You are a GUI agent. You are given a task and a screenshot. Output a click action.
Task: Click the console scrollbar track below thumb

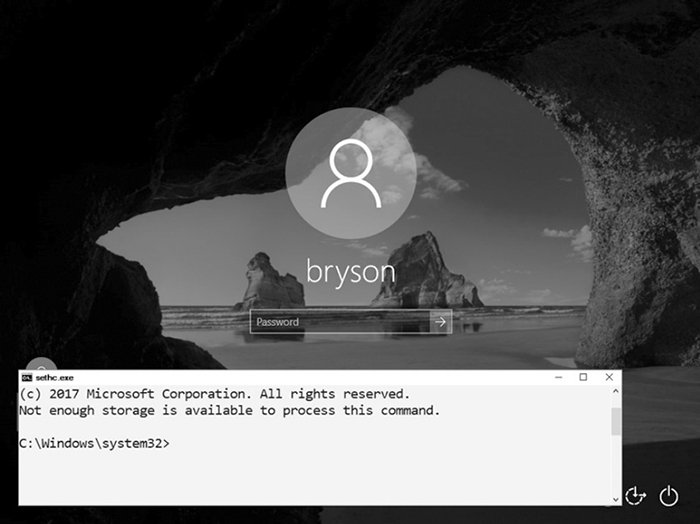pos(615,465)
